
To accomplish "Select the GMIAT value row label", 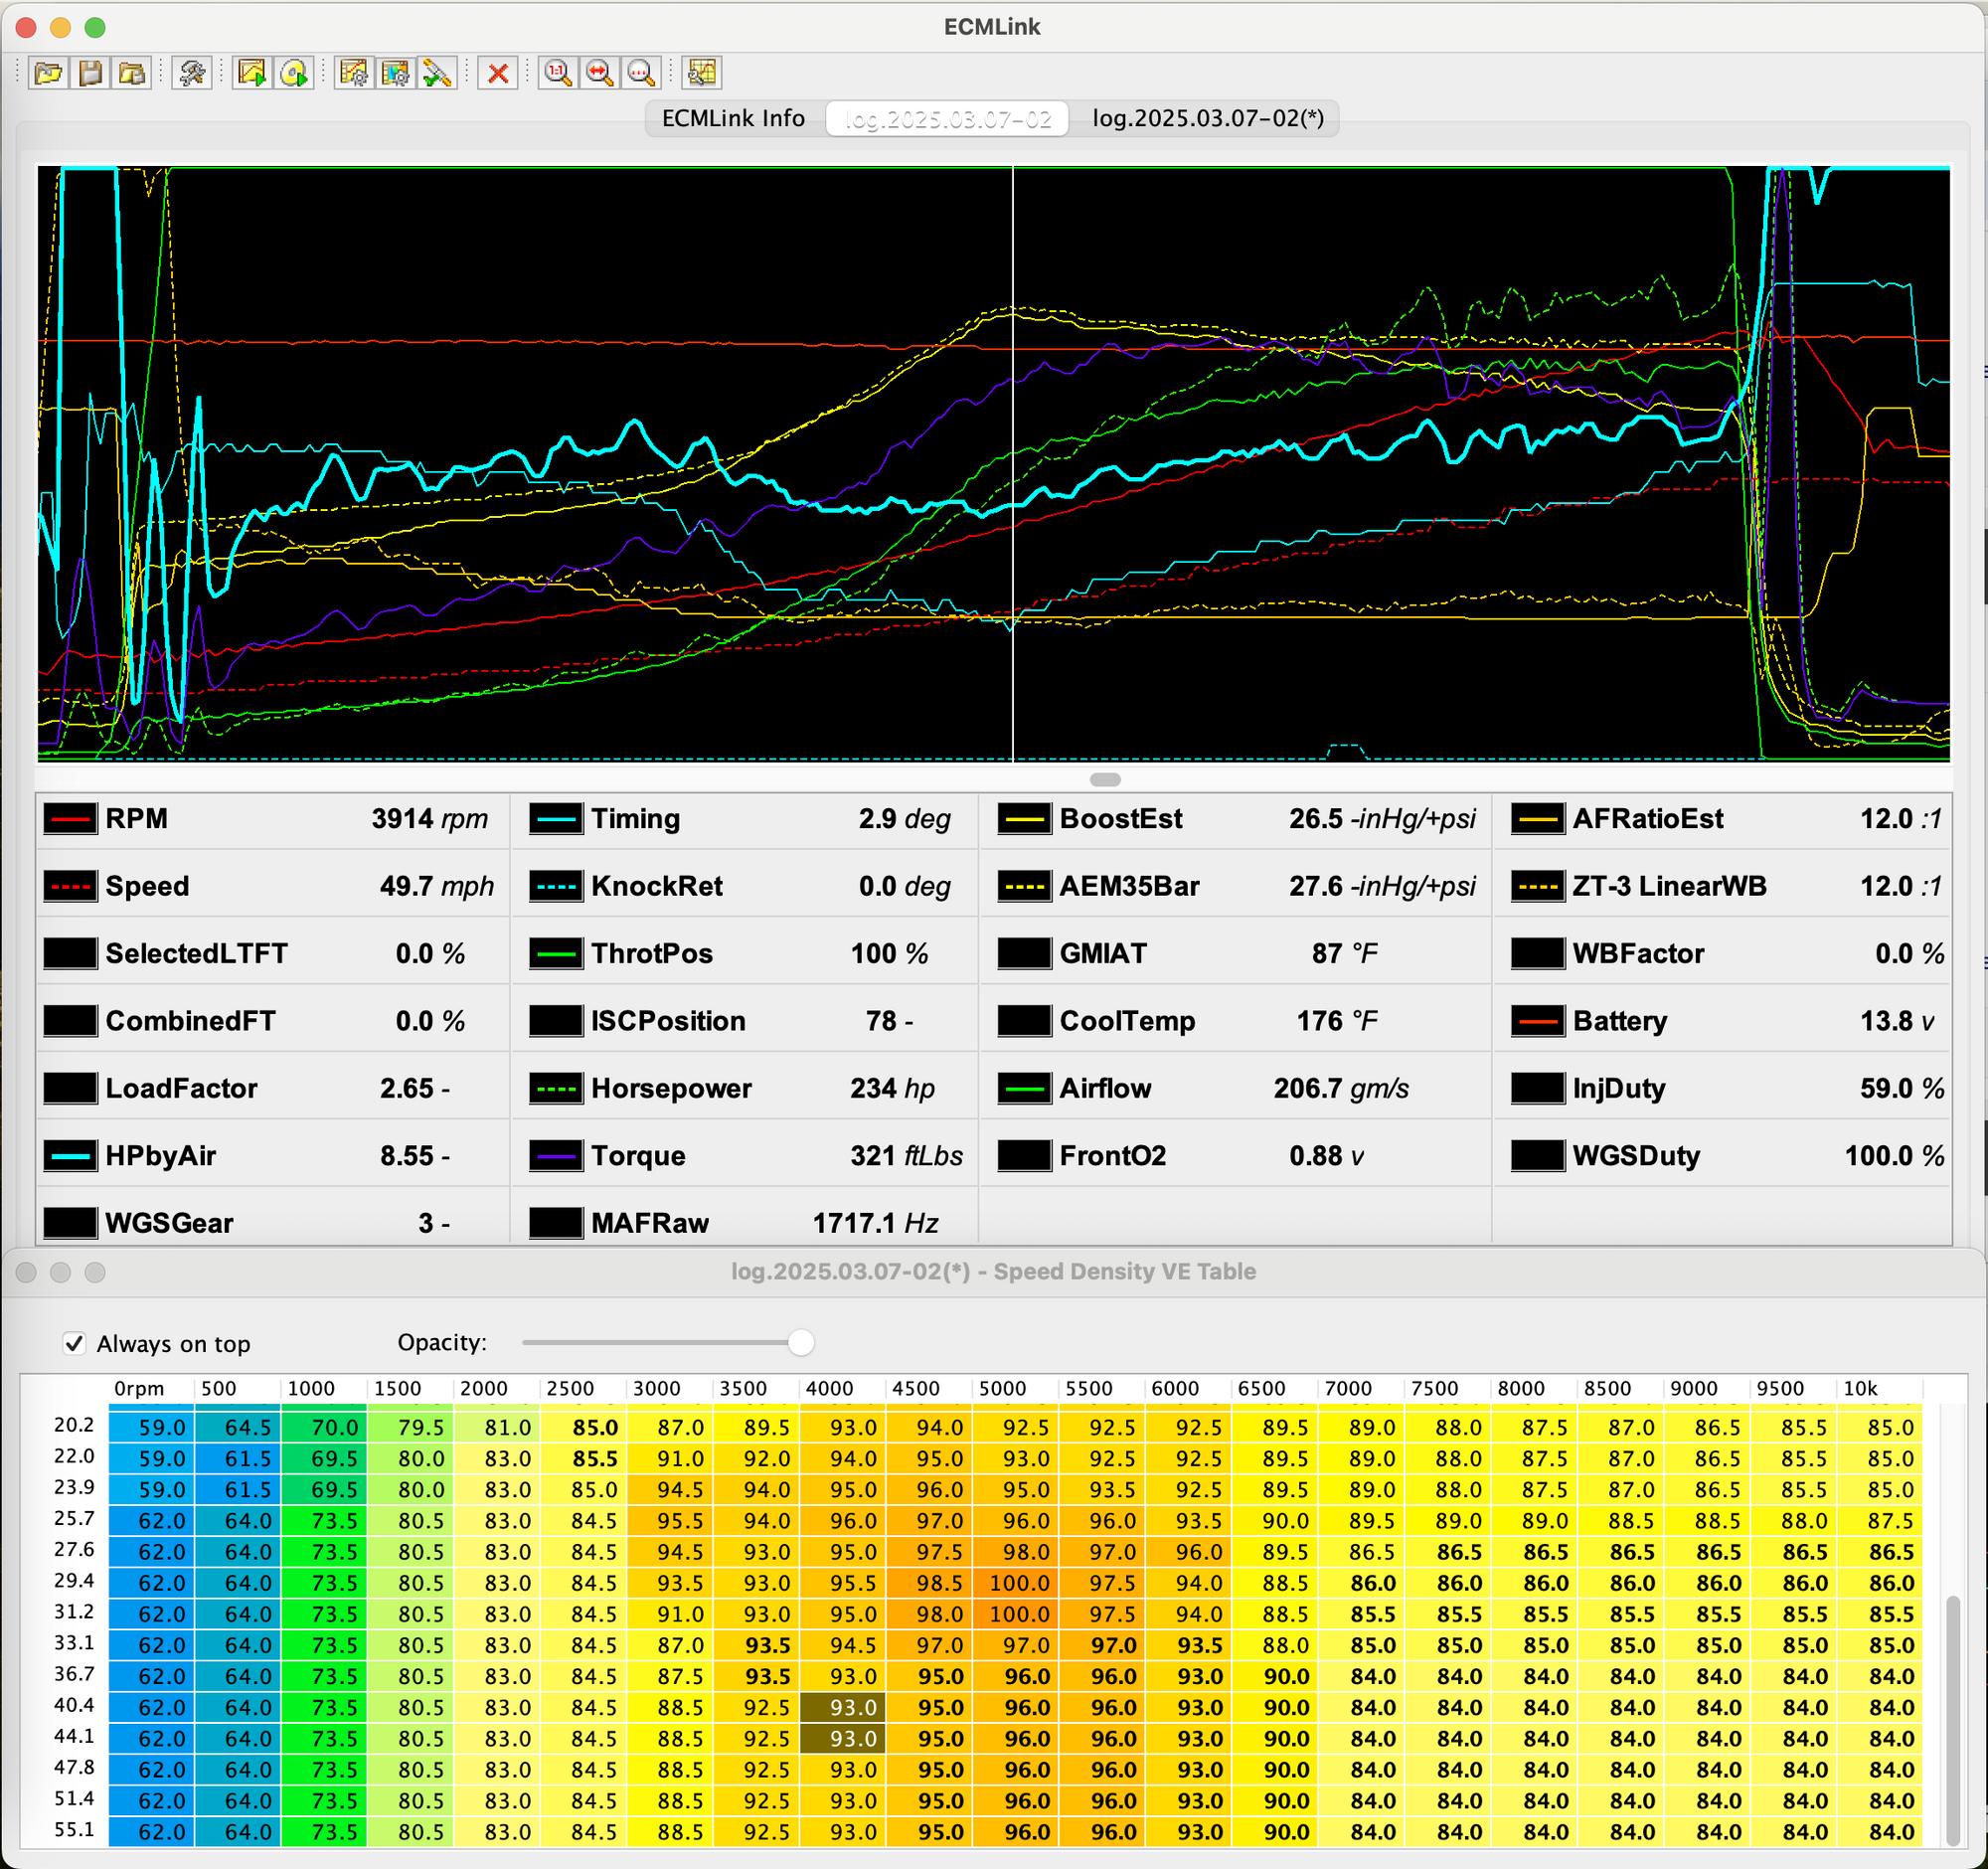I will point(1103,954).
